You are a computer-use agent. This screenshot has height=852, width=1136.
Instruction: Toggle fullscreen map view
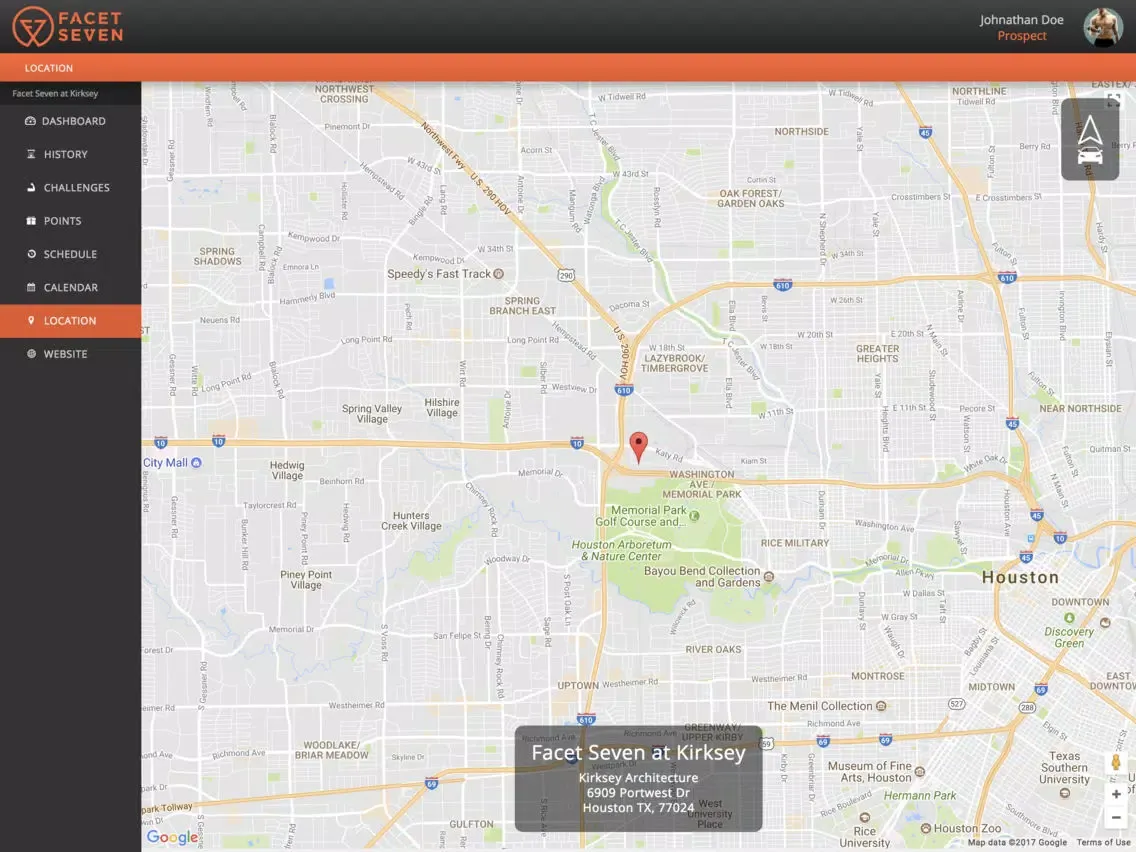(x=1114, y=100)
